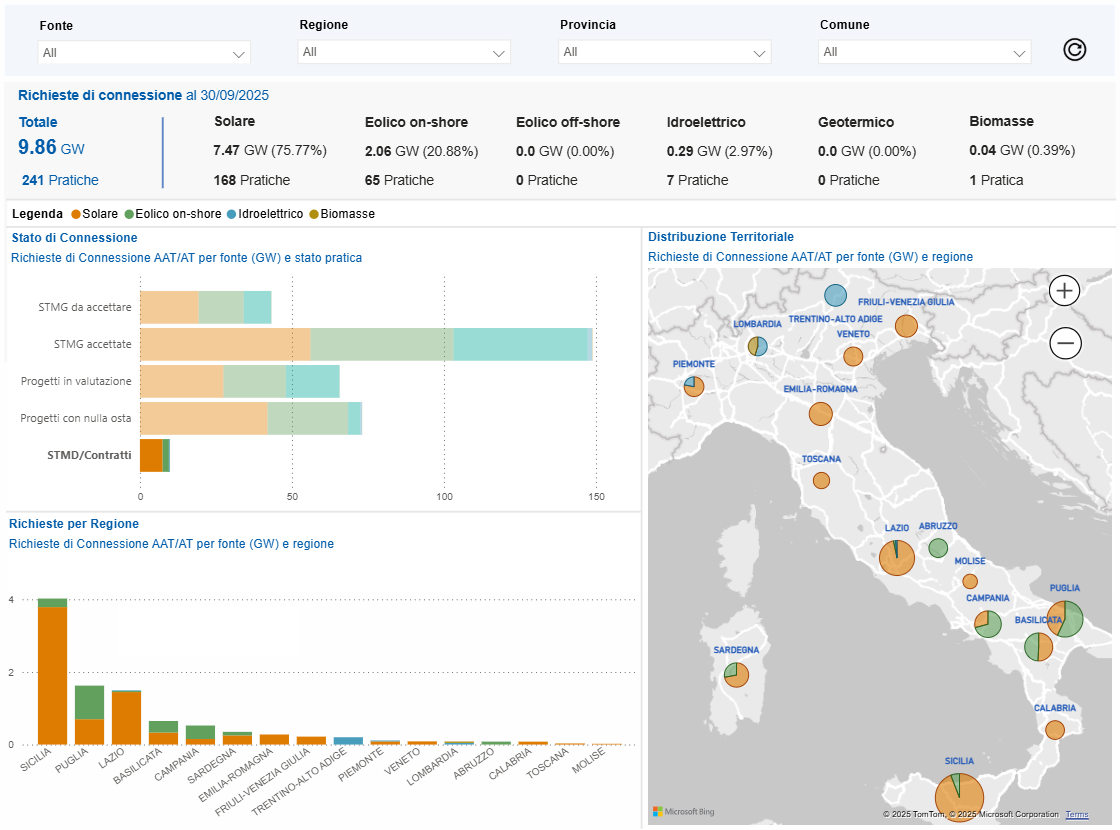Click the reset filters refresh icon
Screen dimensions: 1120x830
click(1074, 50)
